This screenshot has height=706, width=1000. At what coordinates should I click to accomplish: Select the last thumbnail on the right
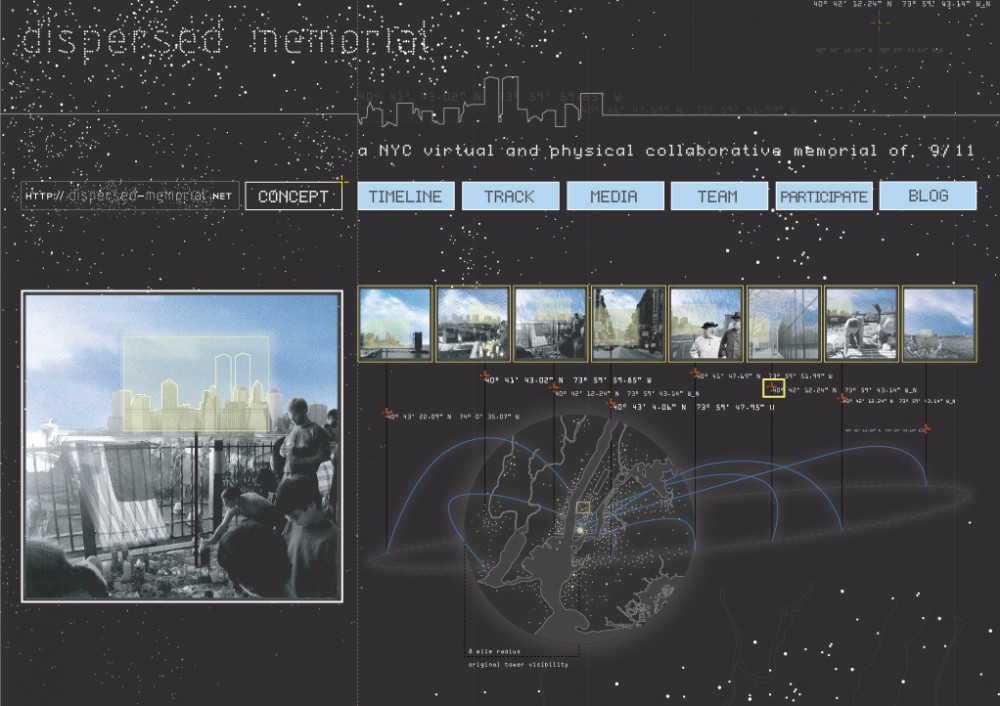coord(939,324)
